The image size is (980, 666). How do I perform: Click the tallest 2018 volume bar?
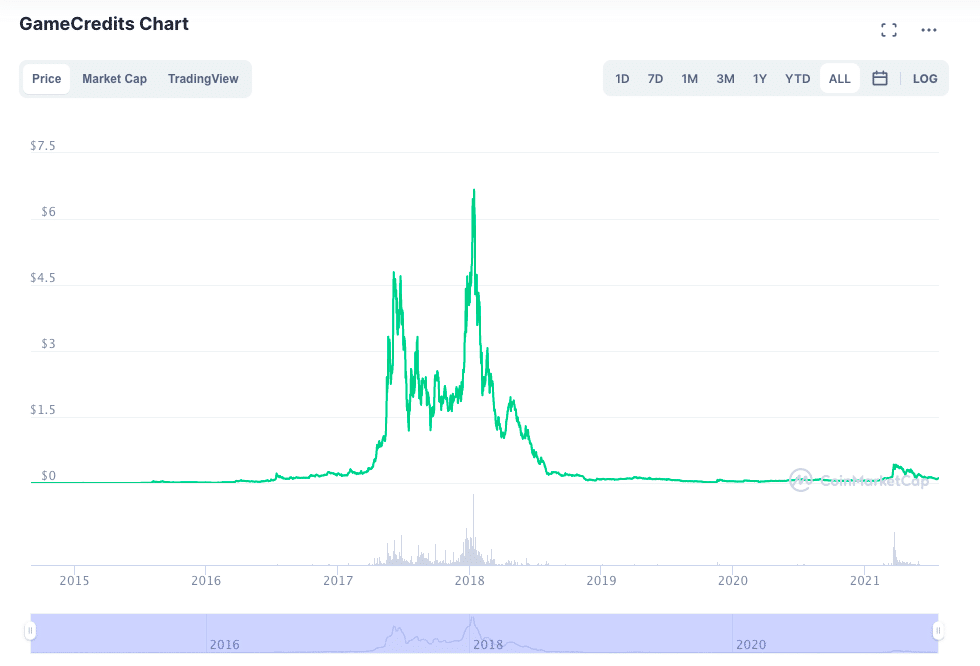(x=473, y=530)
